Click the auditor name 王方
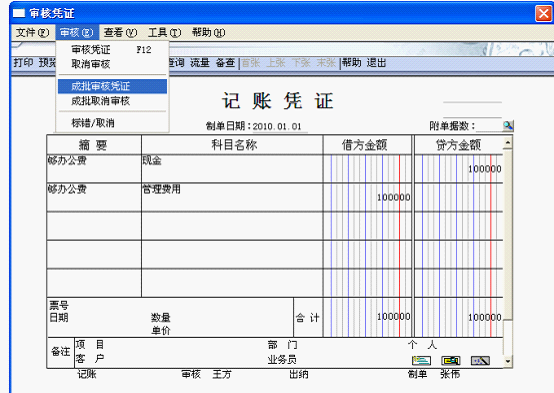The image size is (554, 393). coord(222,374)
